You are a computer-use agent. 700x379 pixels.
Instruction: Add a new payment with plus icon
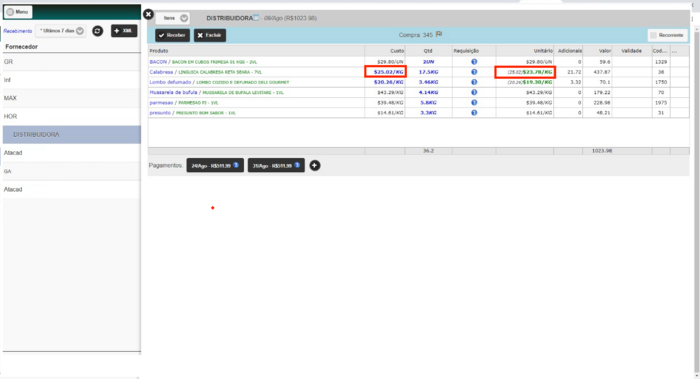pyautogui.click(x=315, y=166)
